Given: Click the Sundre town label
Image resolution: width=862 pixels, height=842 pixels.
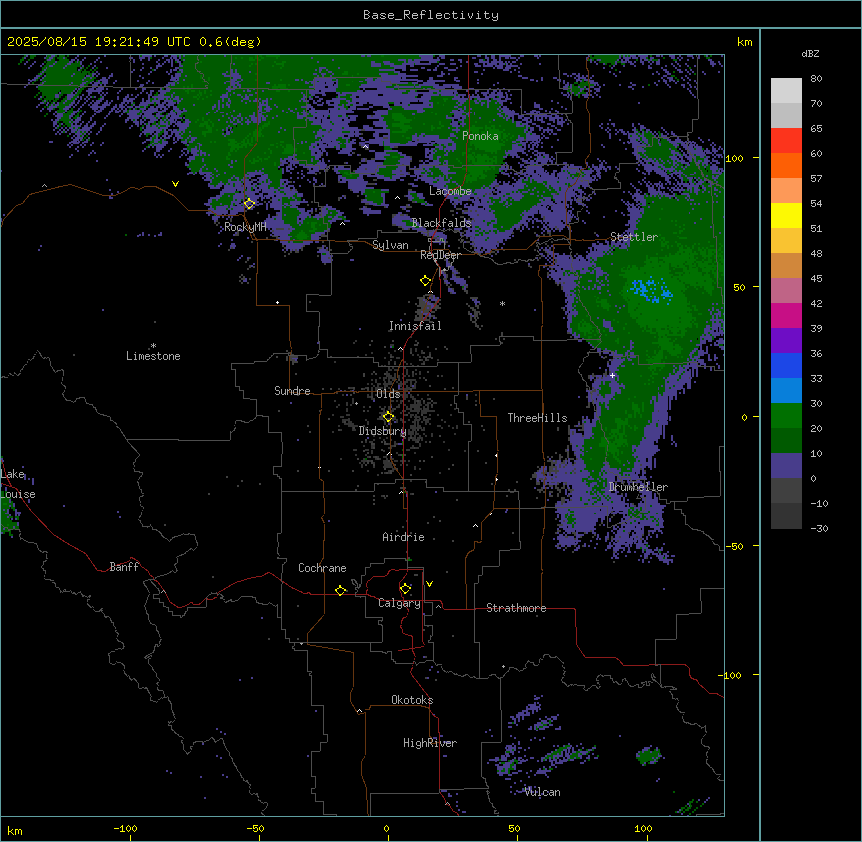Looking at the screenshot, I should (292, 391).
